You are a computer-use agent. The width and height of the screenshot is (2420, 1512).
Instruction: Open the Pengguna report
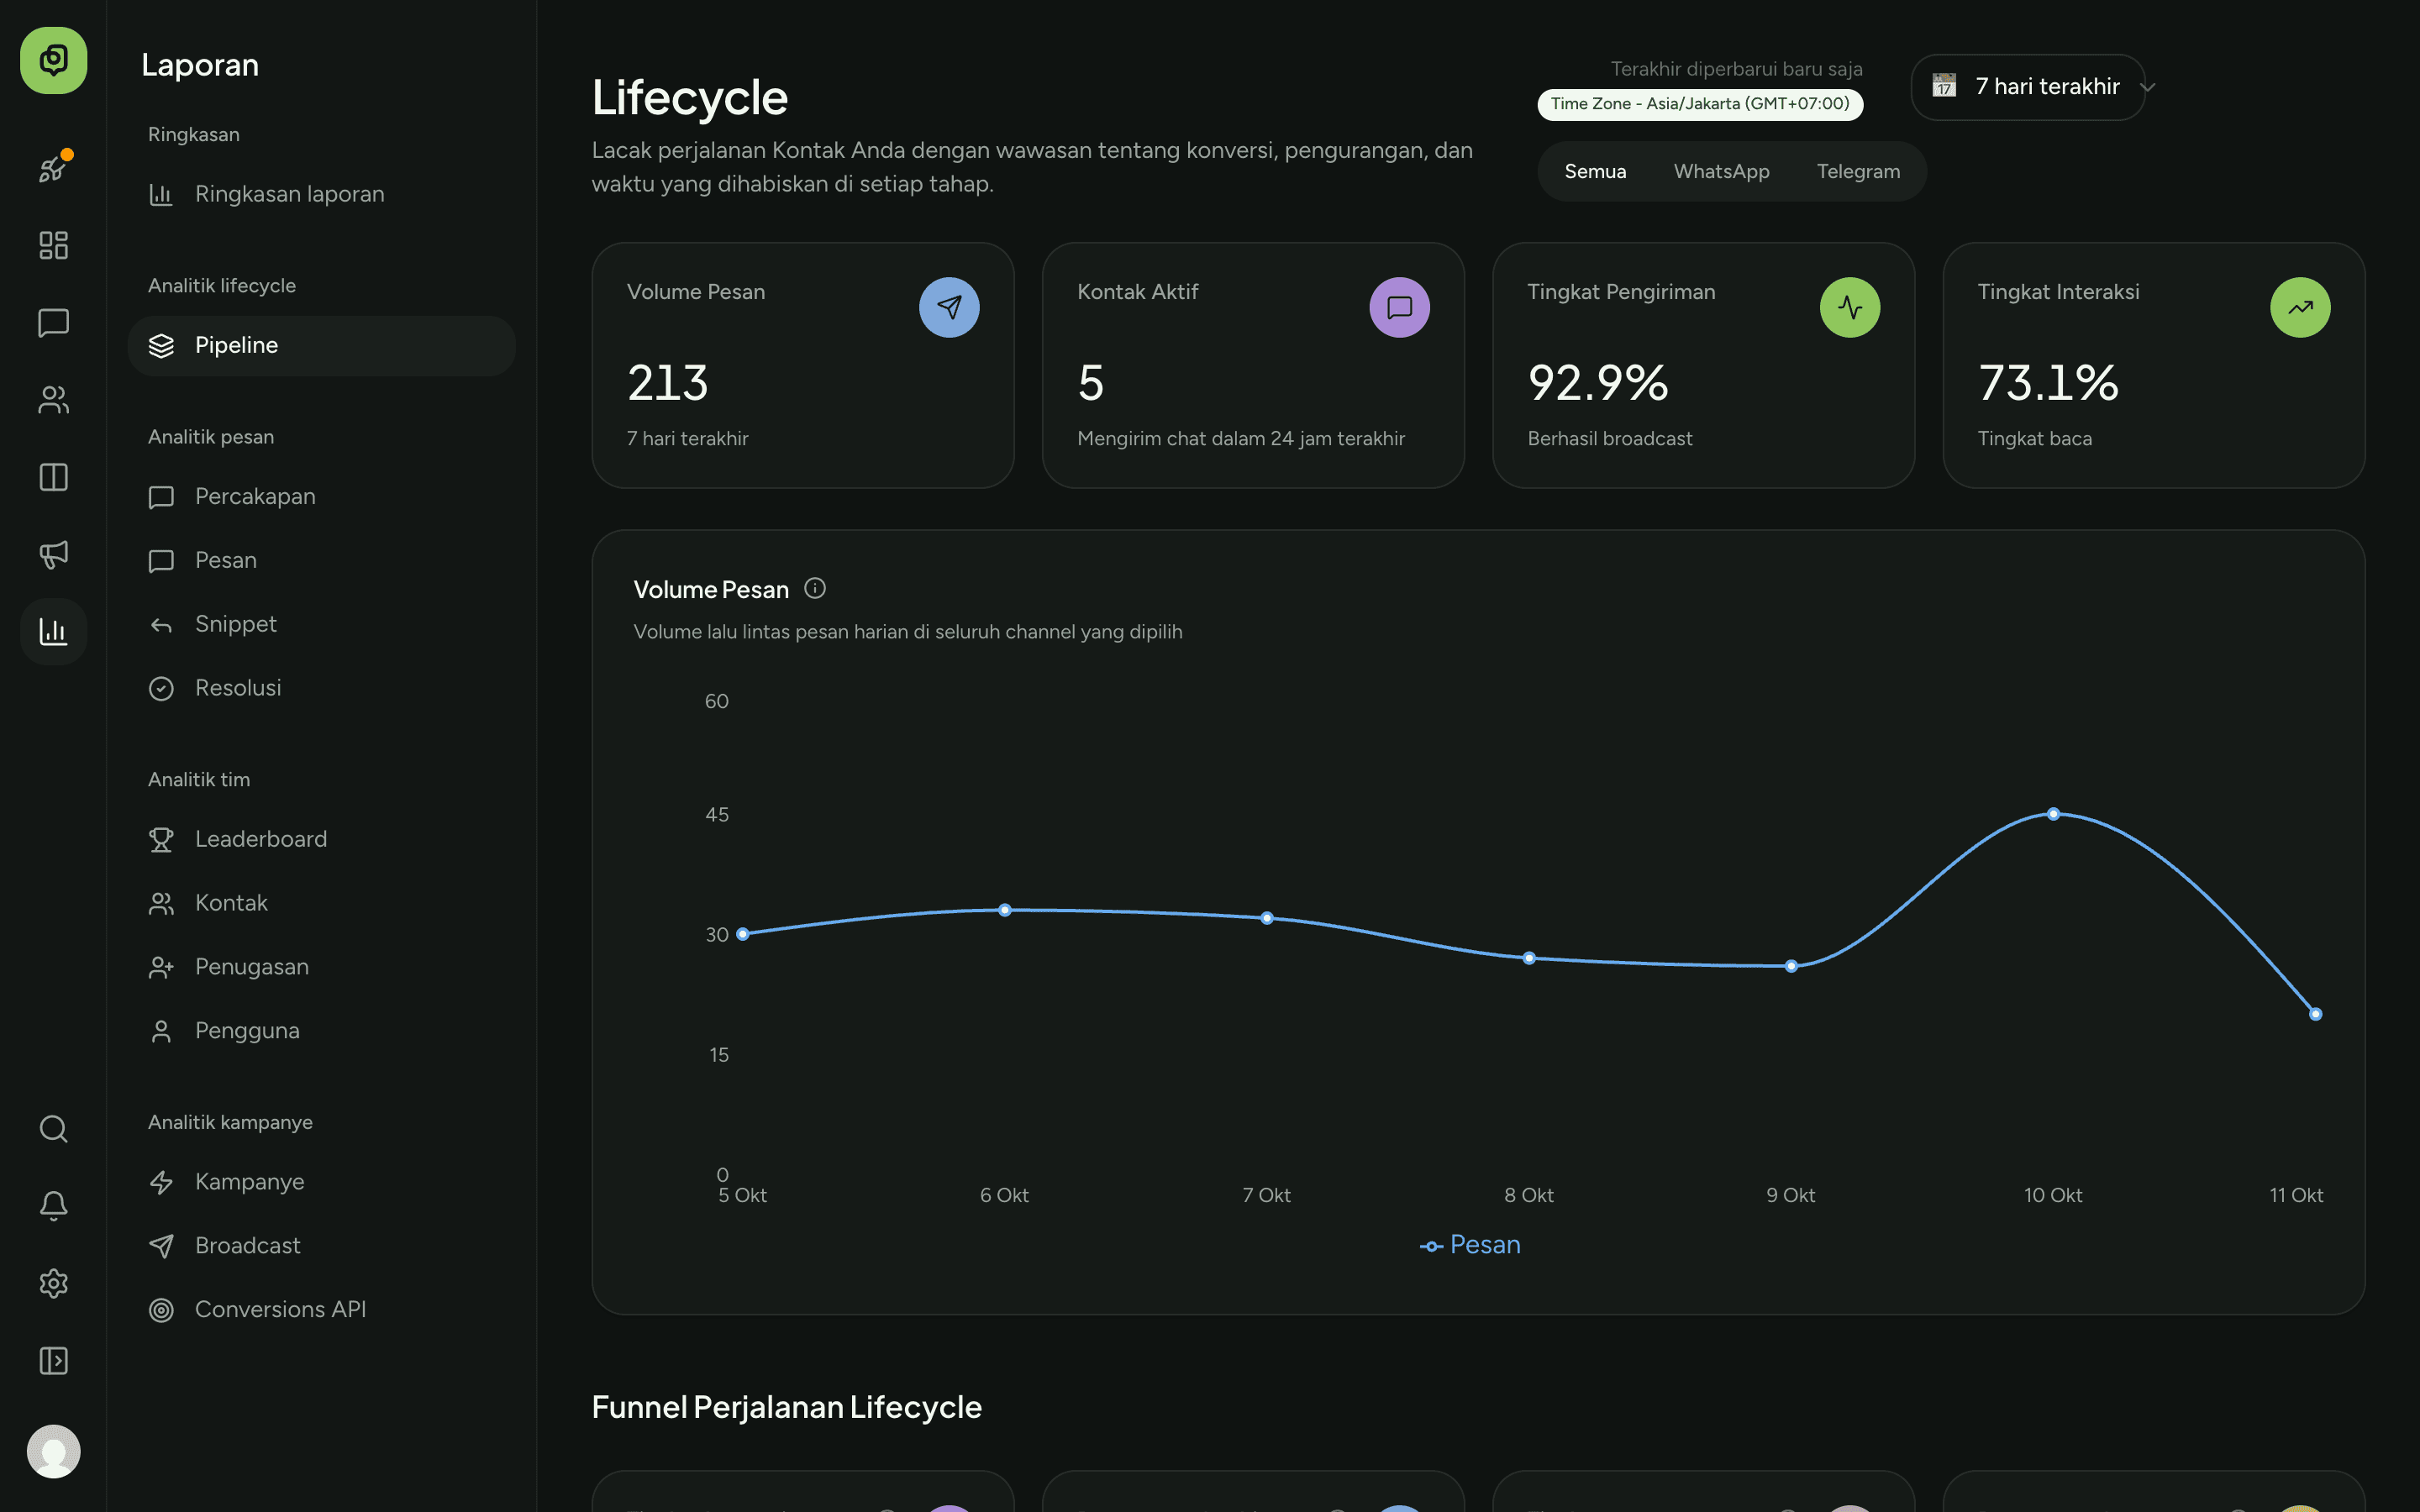[321, 1031]
